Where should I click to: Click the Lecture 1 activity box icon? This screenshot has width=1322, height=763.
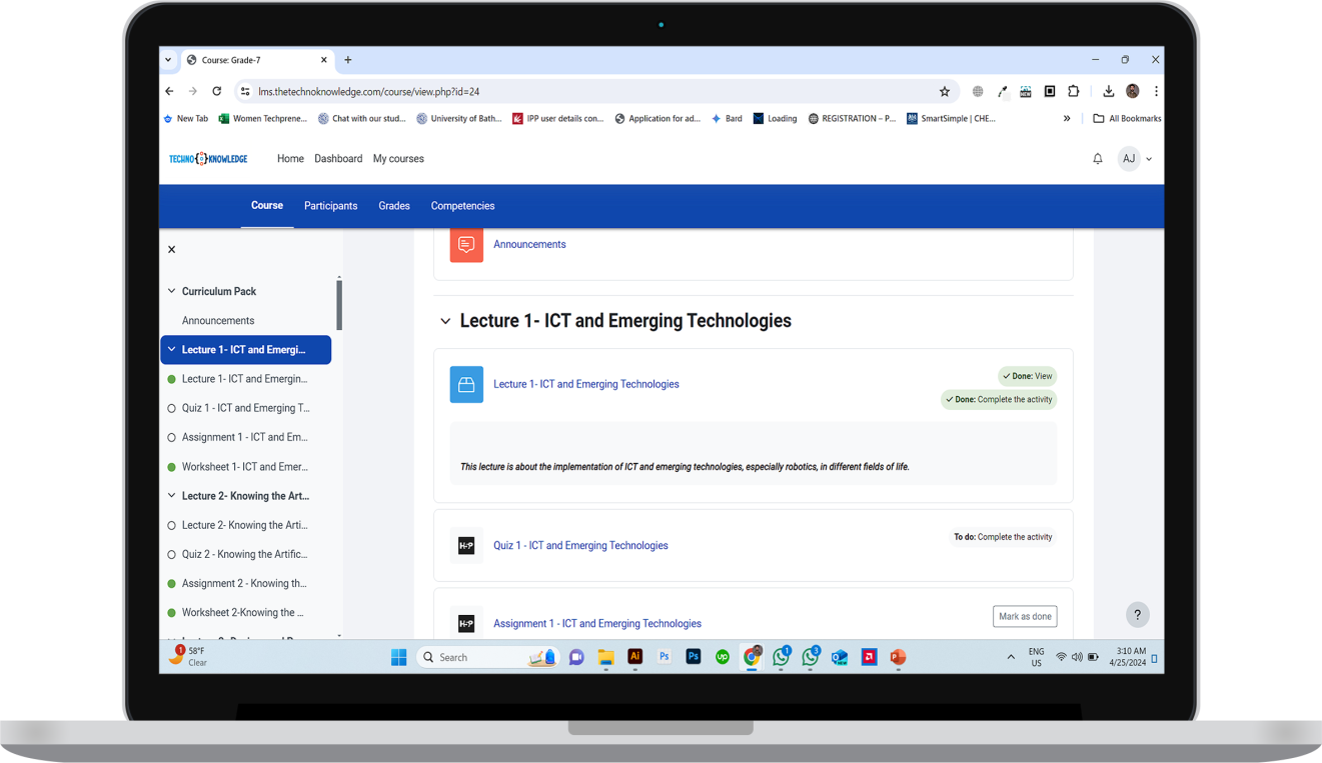tap(466, 385)
